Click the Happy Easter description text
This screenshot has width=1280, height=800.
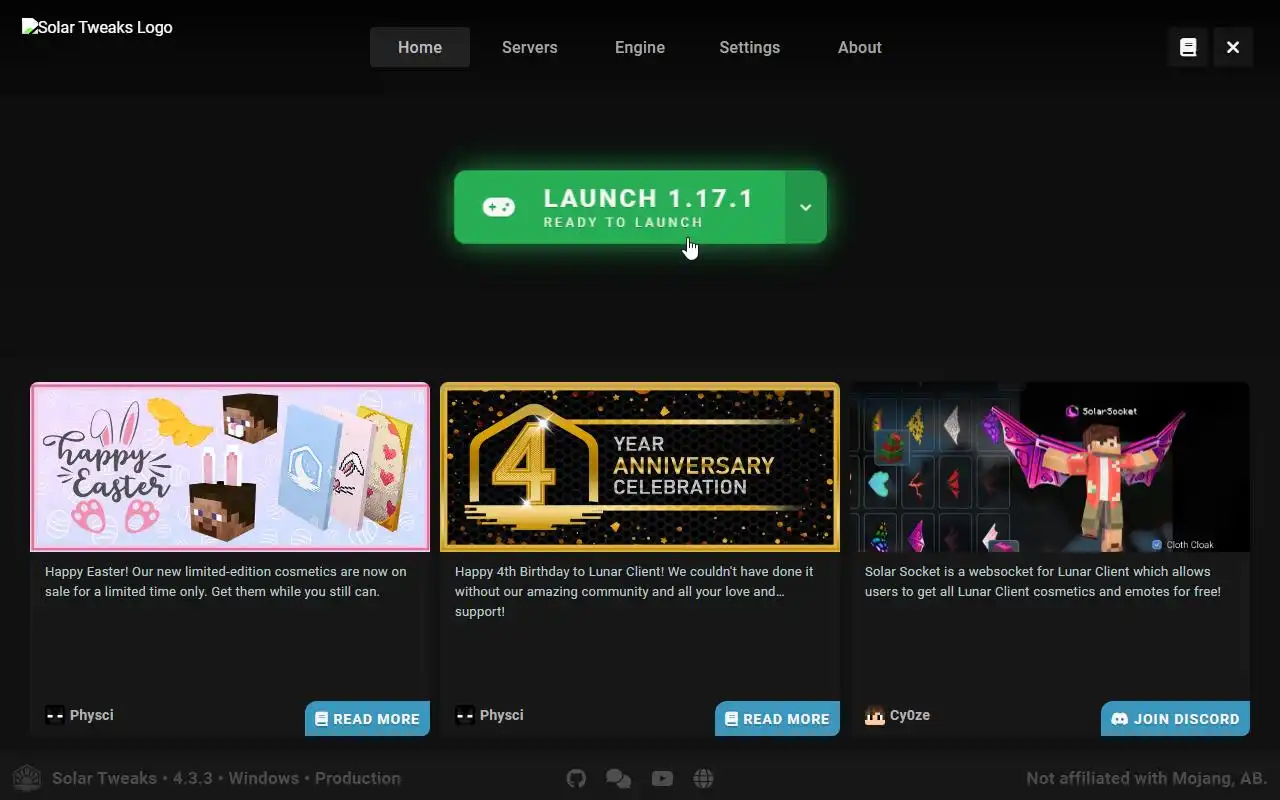[x=226, y=582]
